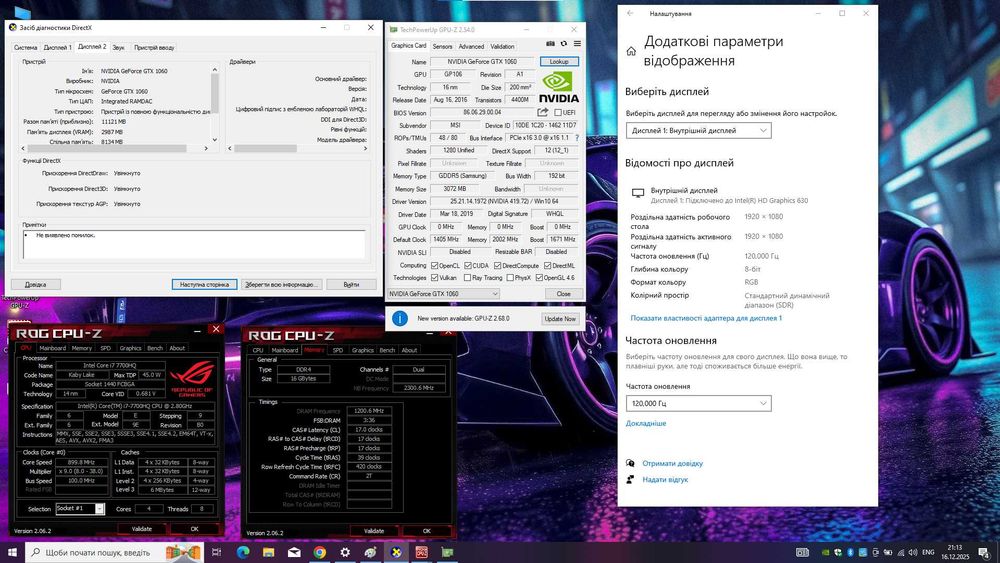Click the taskbar search box
1000x563 pixels.
coord(114,552)
